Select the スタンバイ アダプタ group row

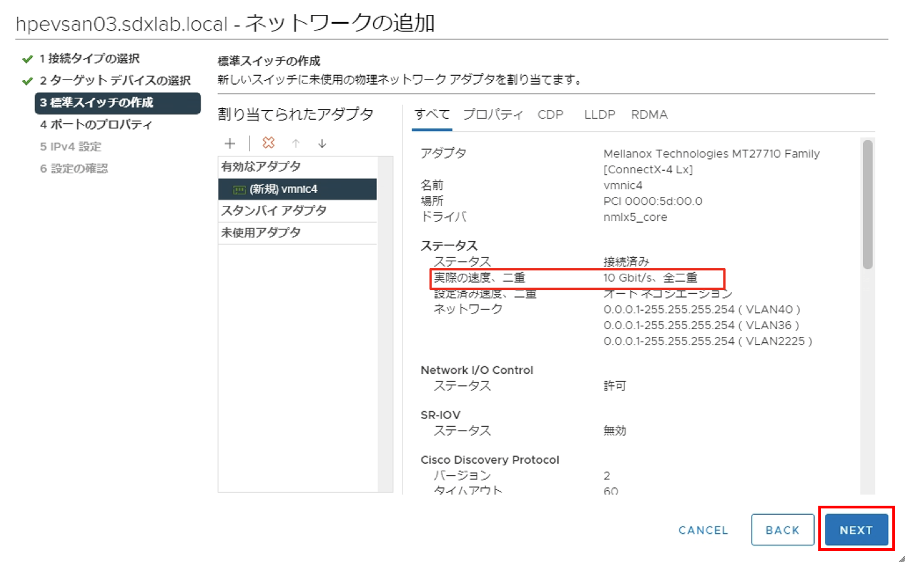coord(298,211)
